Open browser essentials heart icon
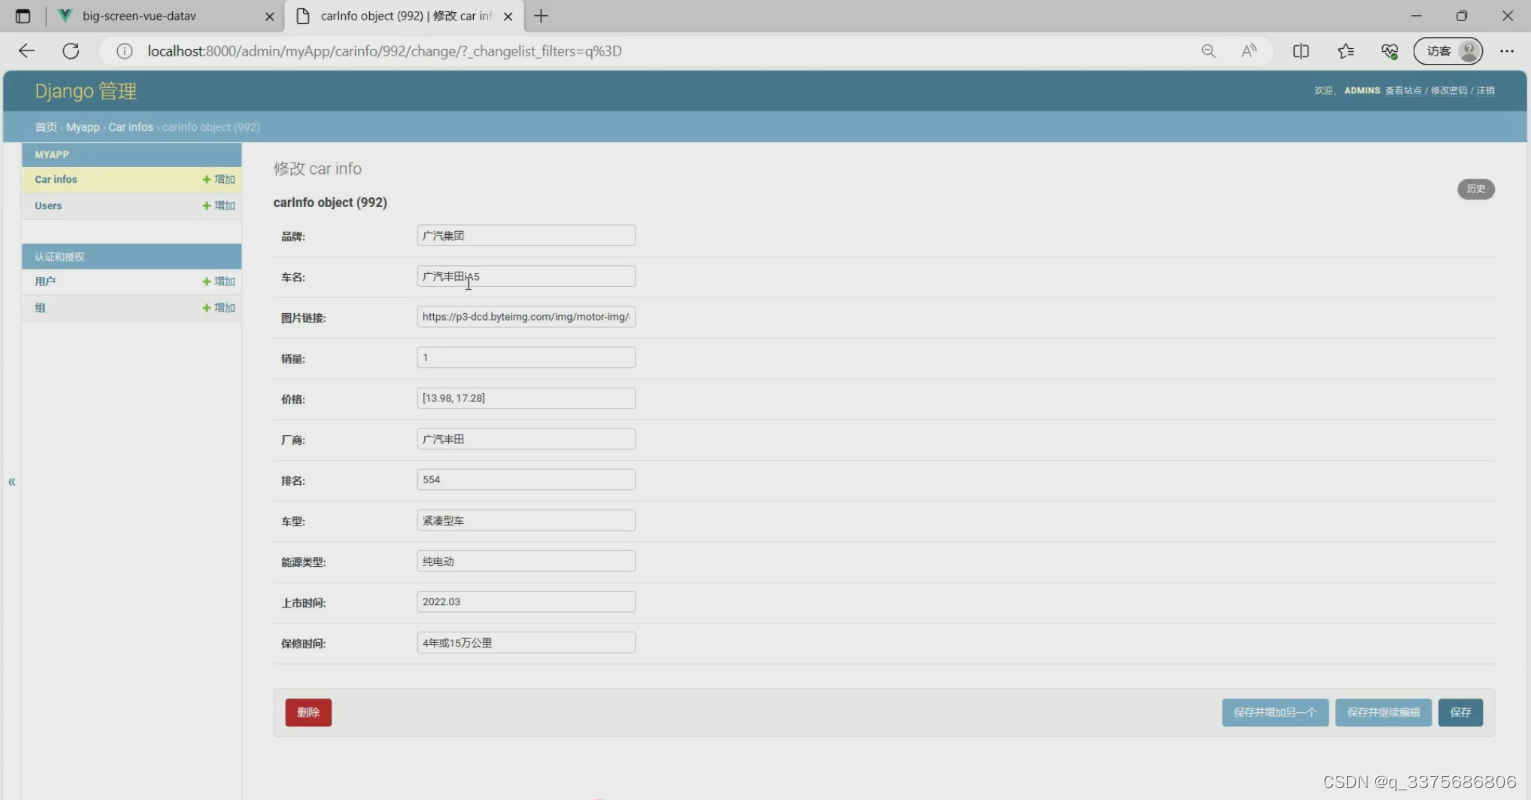Viewport: 1531px width, 800px height. 1389,51
